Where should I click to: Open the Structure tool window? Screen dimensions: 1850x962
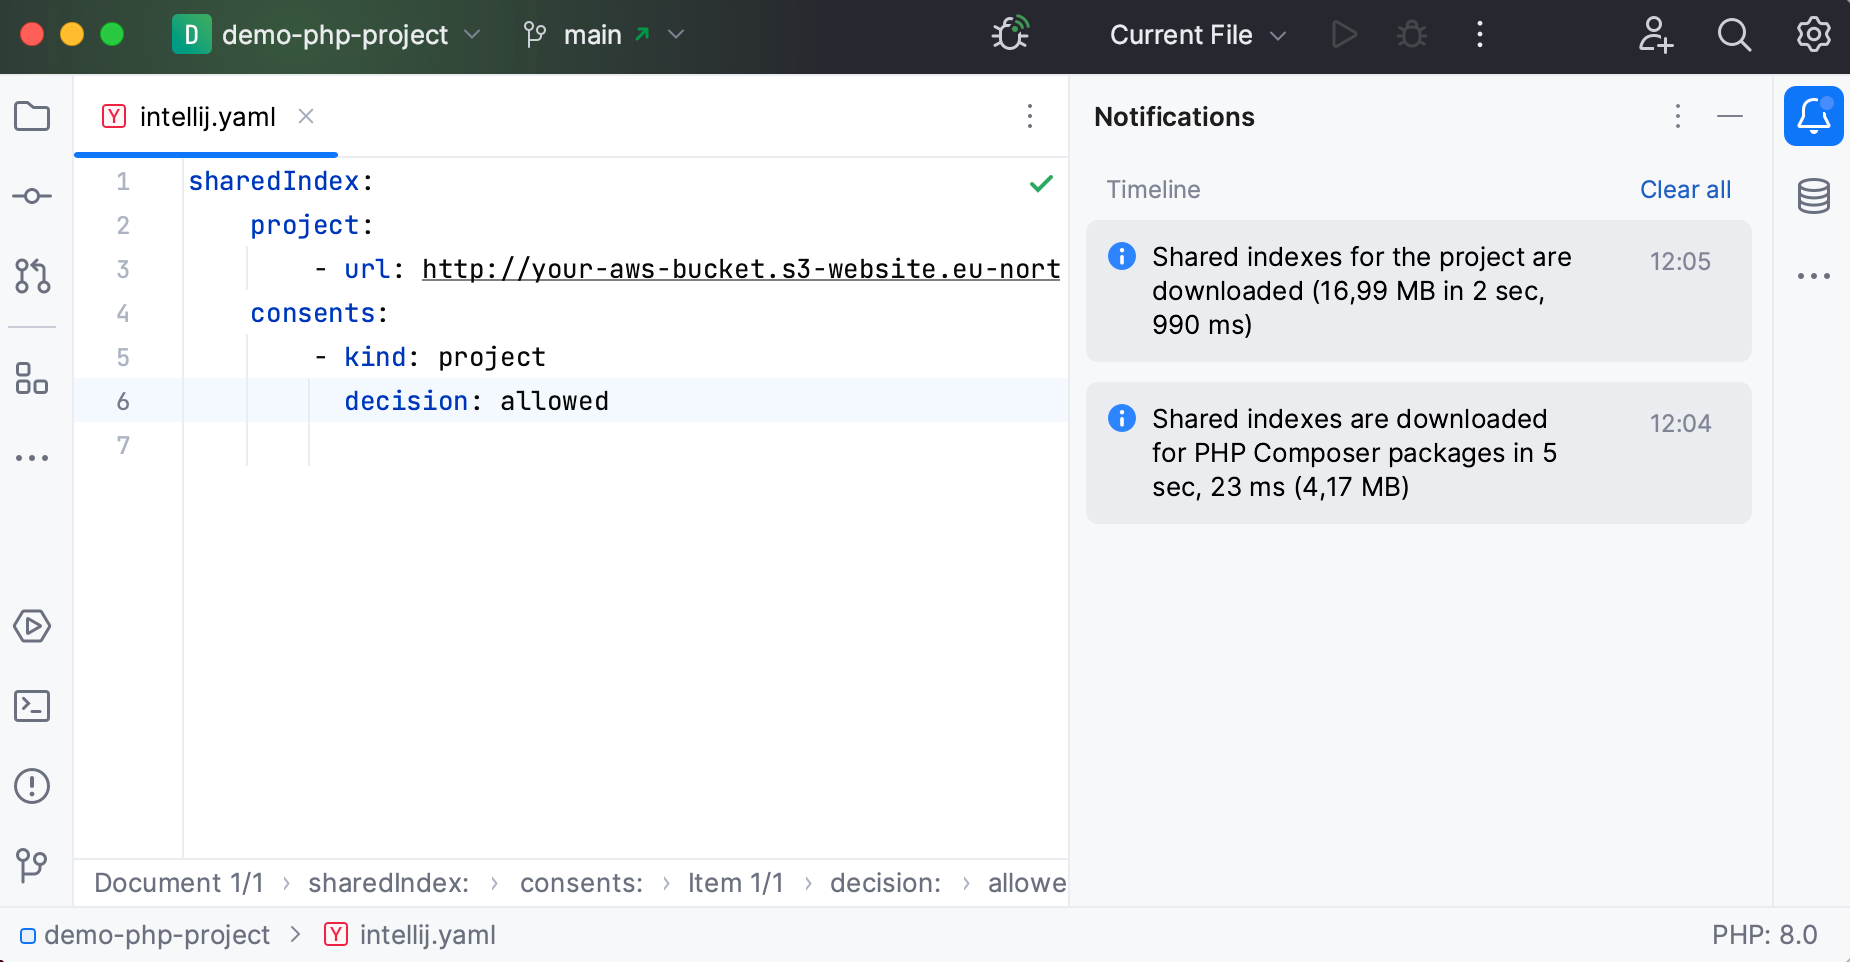coord(32,380)
